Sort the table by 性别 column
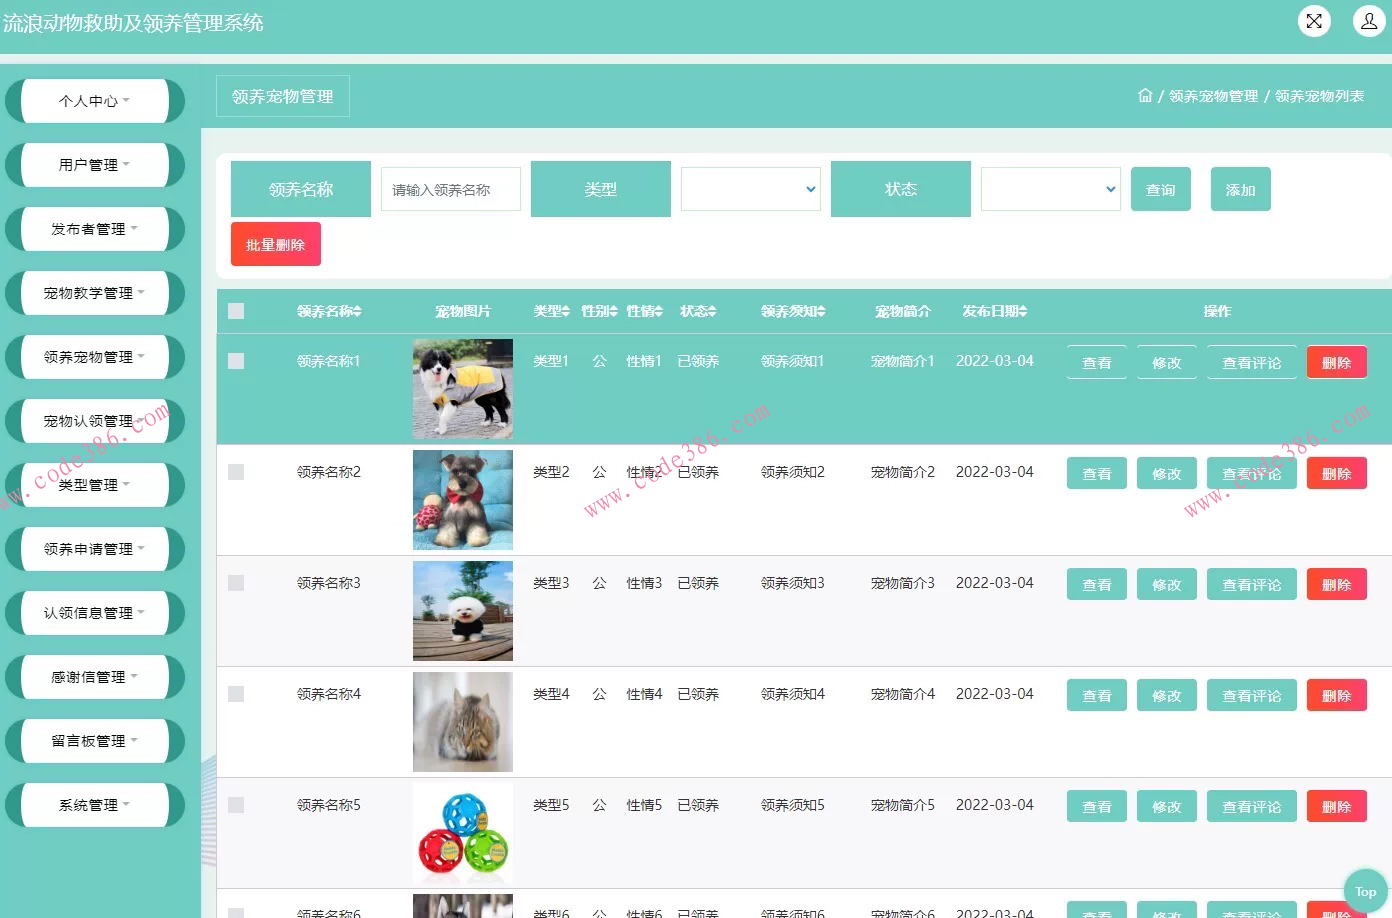Screen dimensions: 1392x918 (x=598, y=311)
